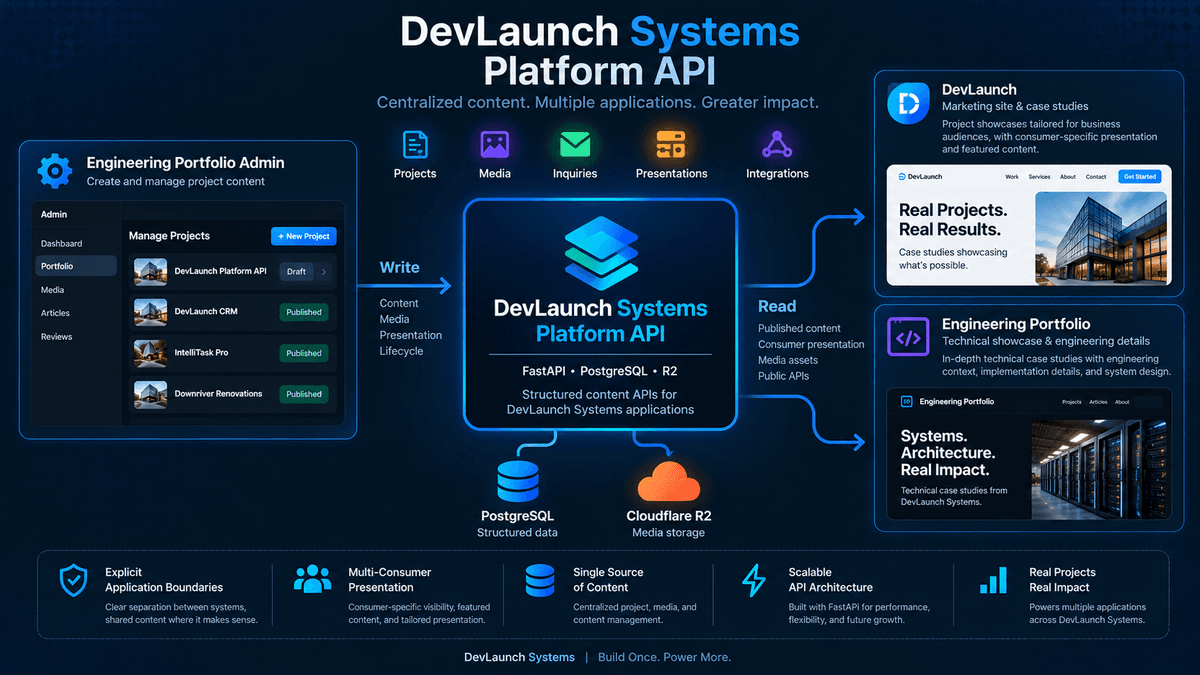1200x675 pixels.
Task: Click the DevLaunch D logo icon
Action: pos(909,104)
